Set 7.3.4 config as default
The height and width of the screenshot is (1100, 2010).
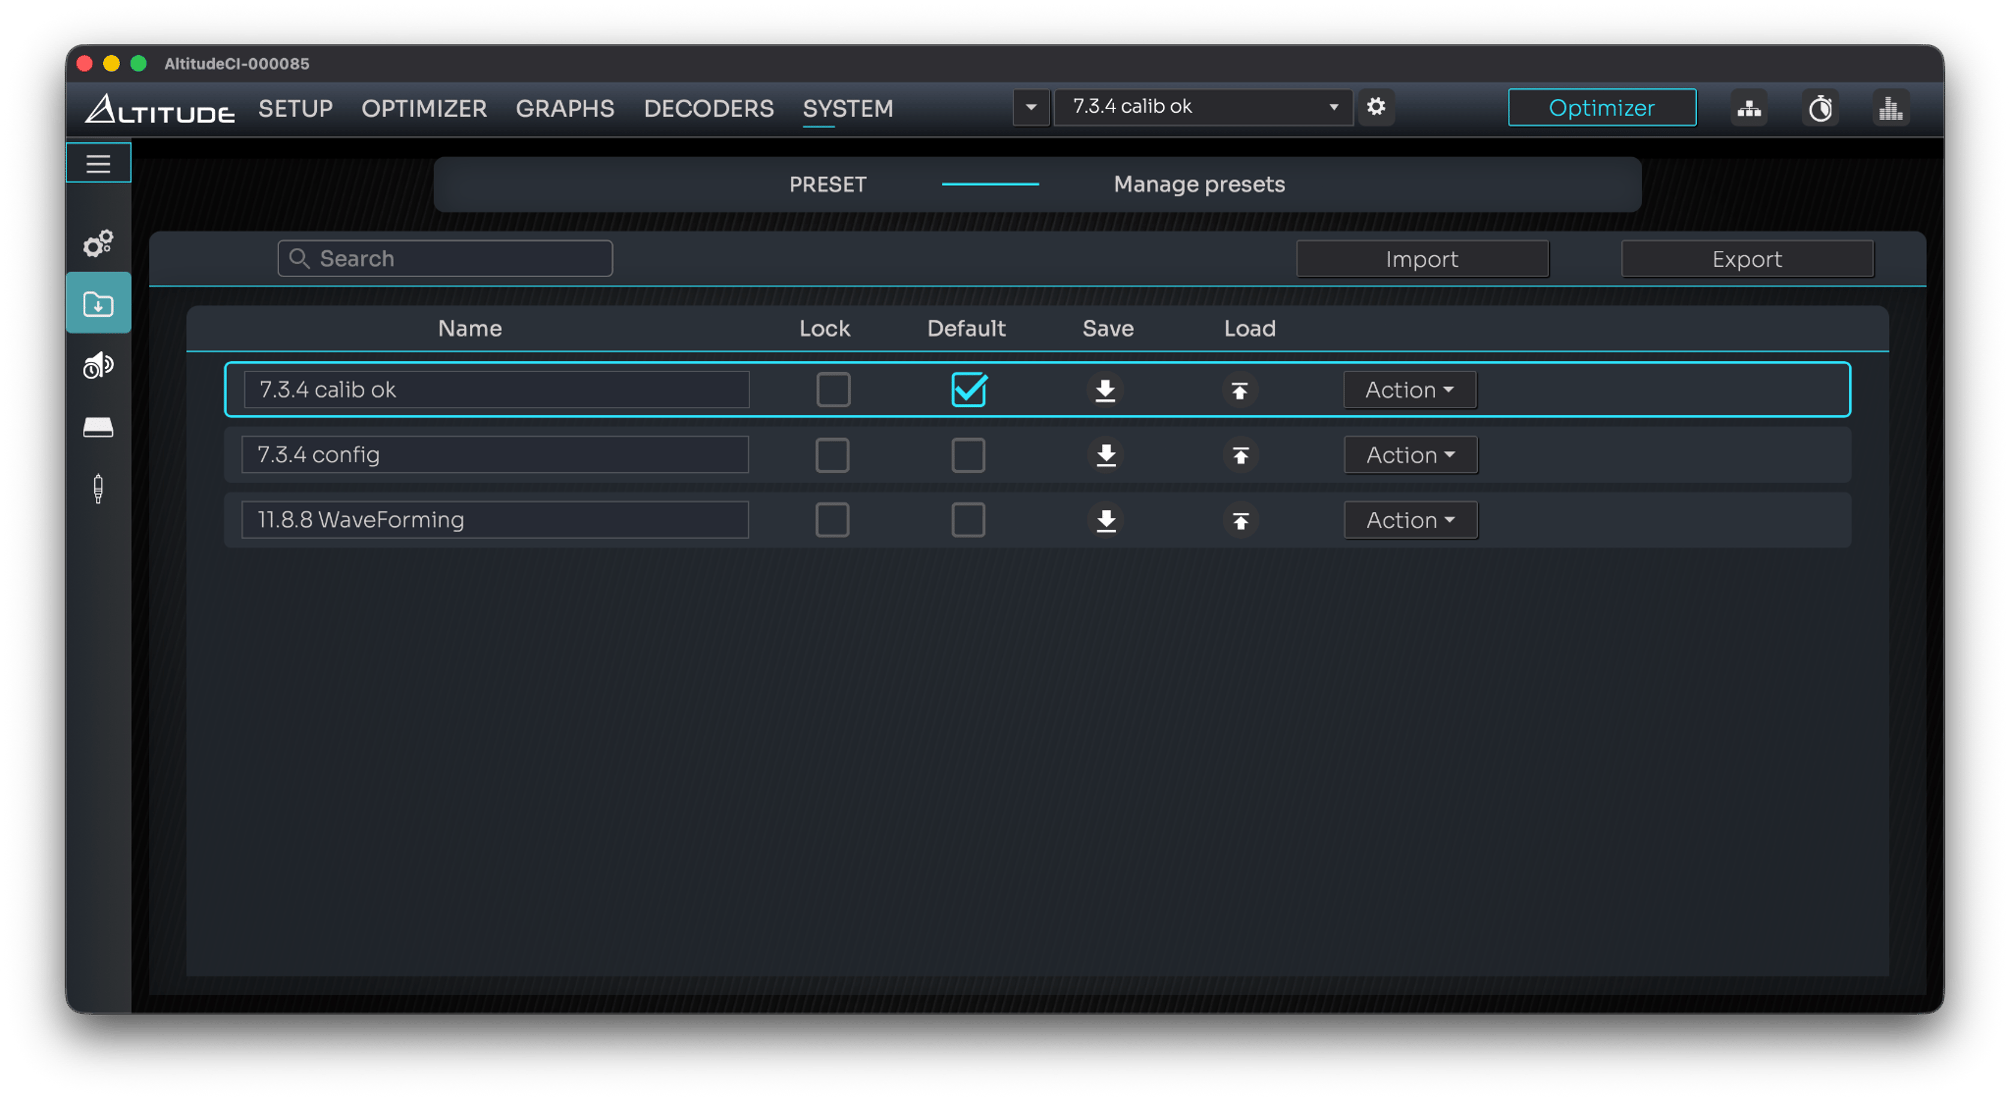click(x=968, y=455)
